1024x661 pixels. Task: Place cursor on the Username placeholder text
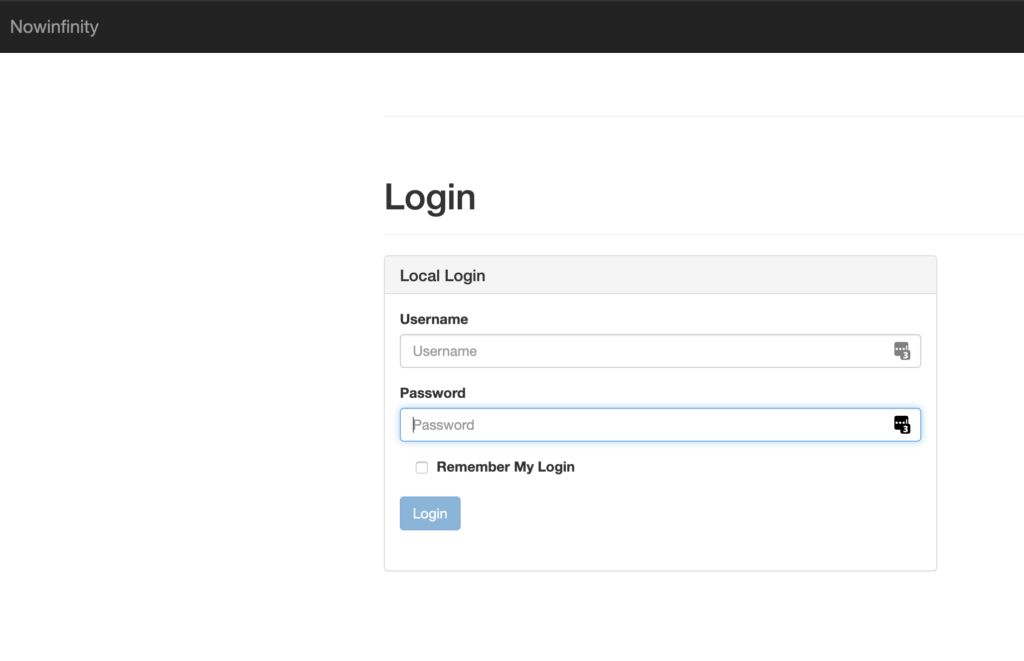coord(445,351)
